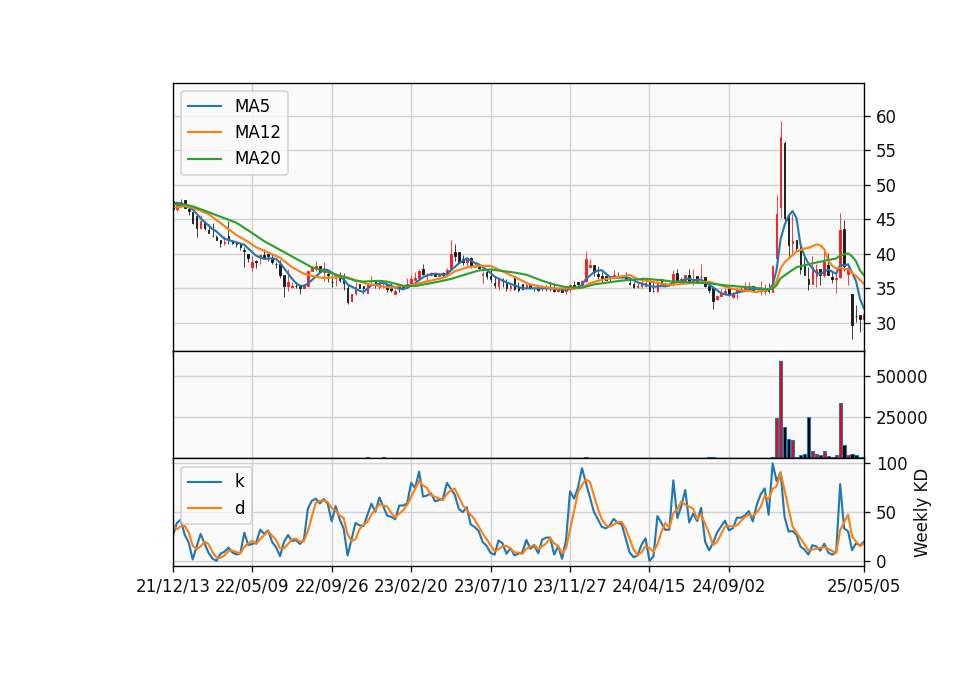Click the MA12 legend label

tap(257, 132)
